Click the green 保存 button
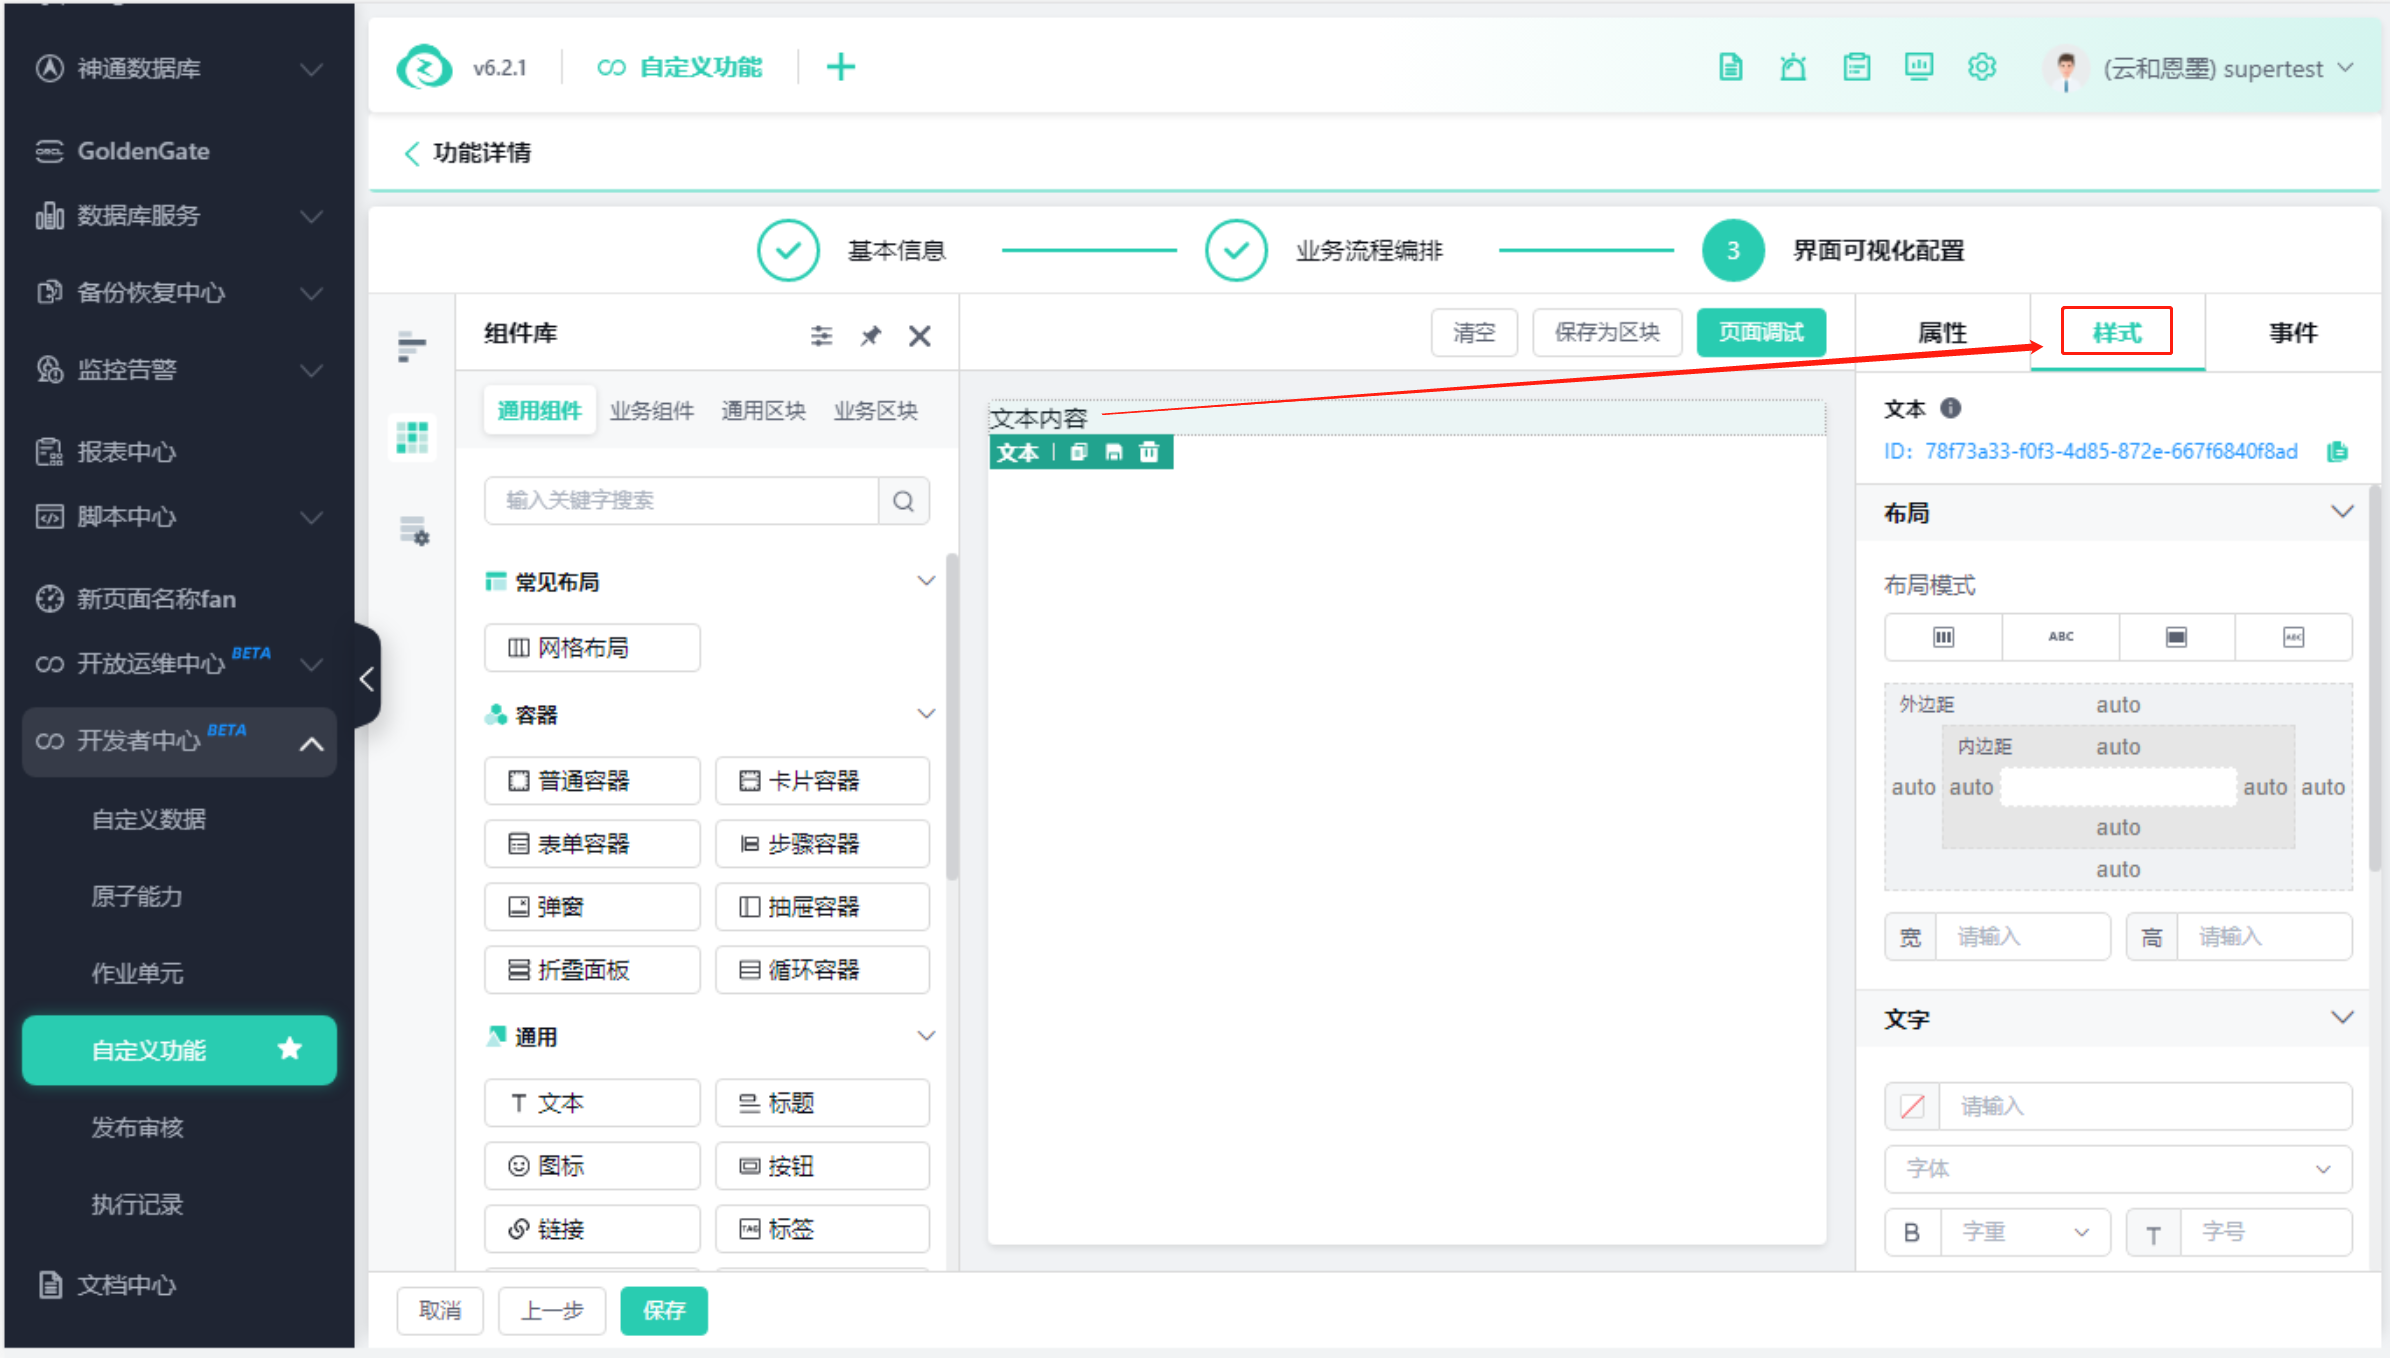The width and height of the screenshot is (2390, 1358). [664, 1310]
